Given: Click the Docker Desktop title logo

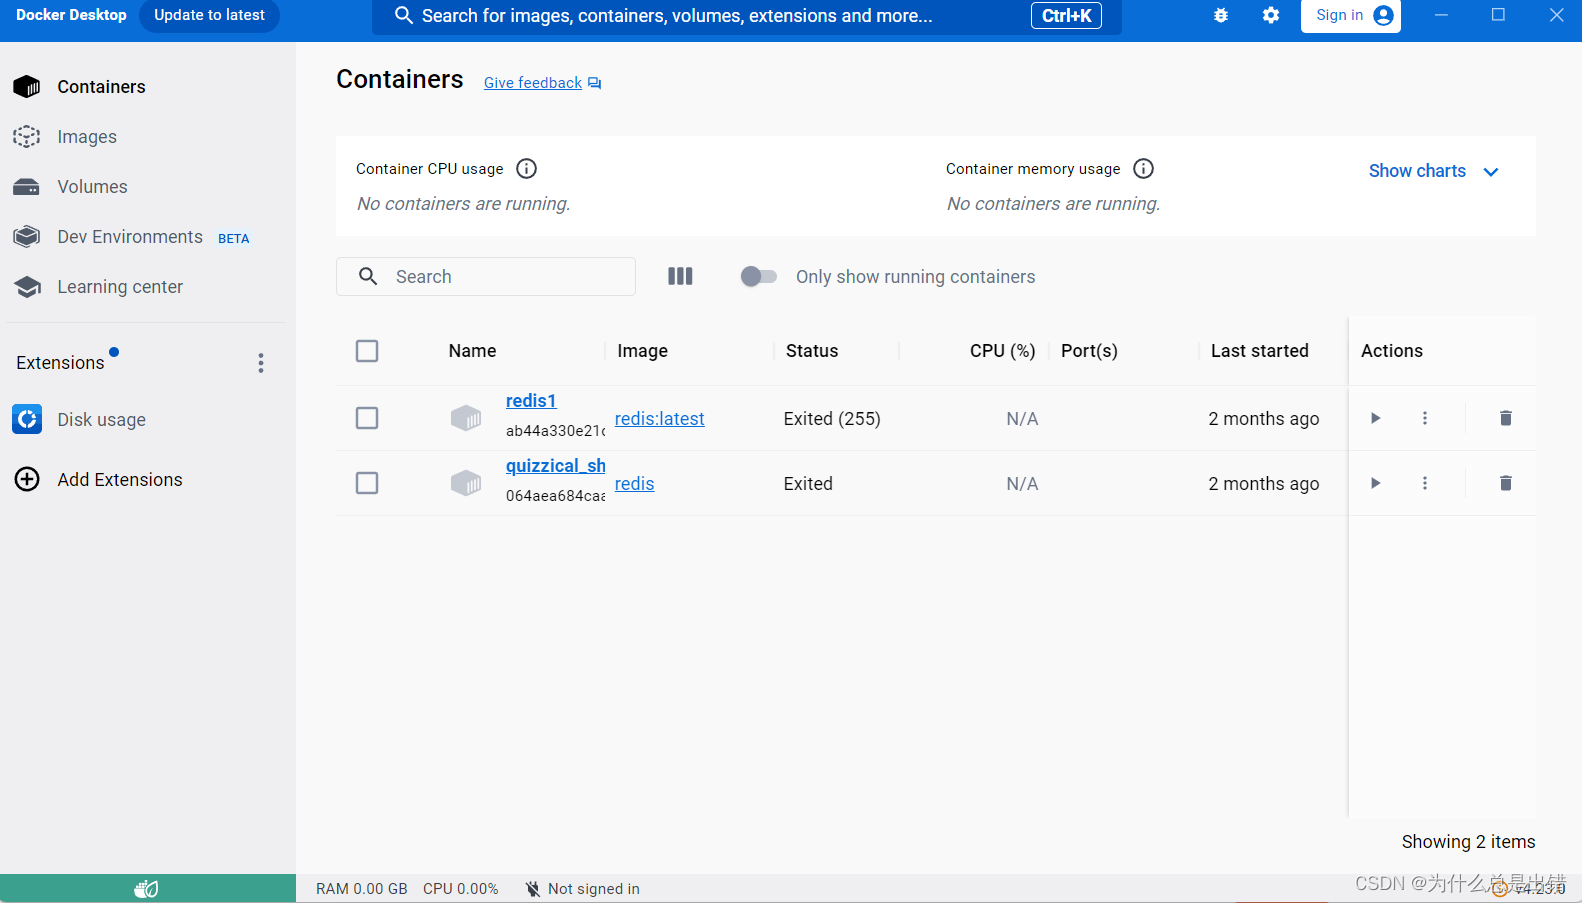Looking at the screenshot, I should 71,15.
